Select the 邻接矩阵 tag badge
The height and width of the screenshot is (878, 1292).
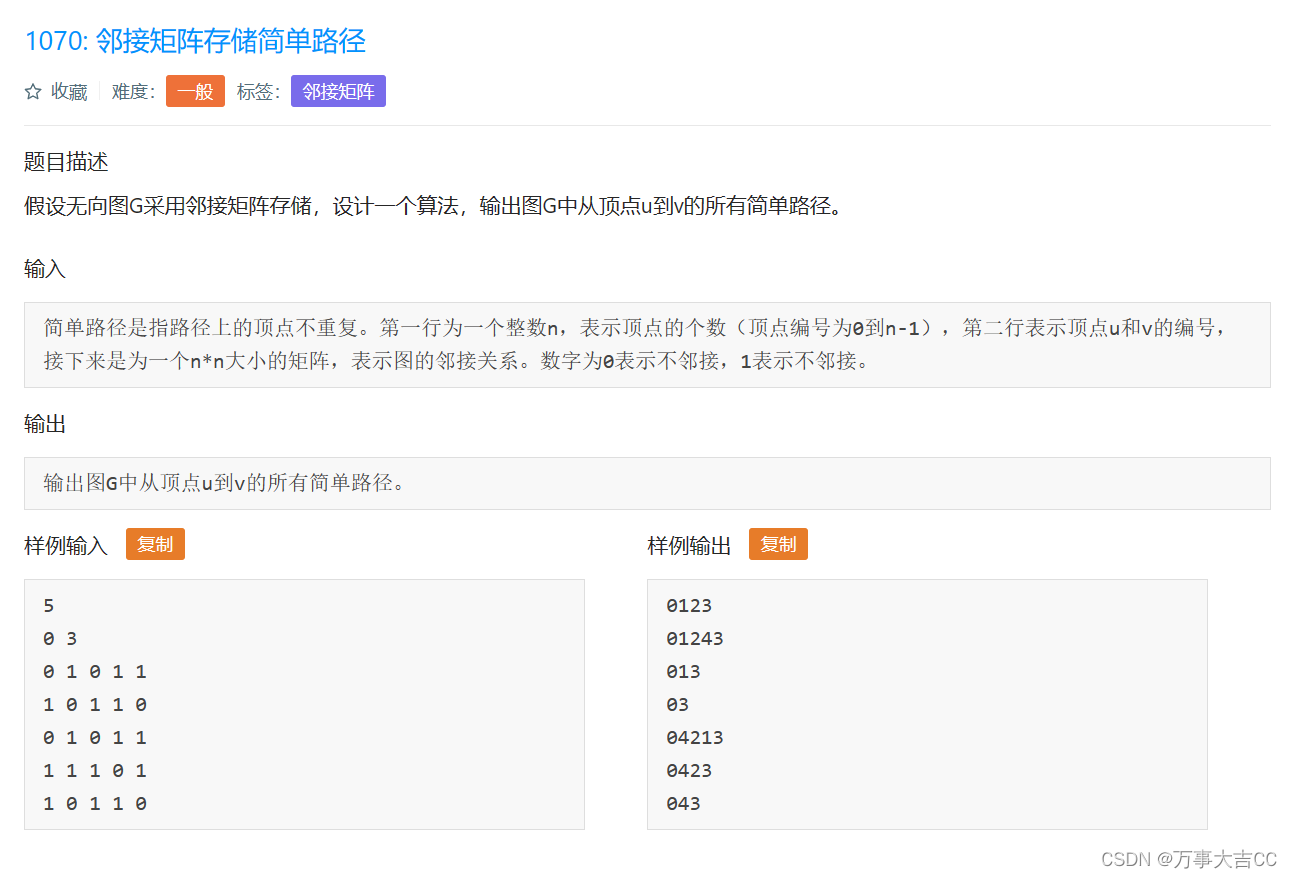(338, 91)
